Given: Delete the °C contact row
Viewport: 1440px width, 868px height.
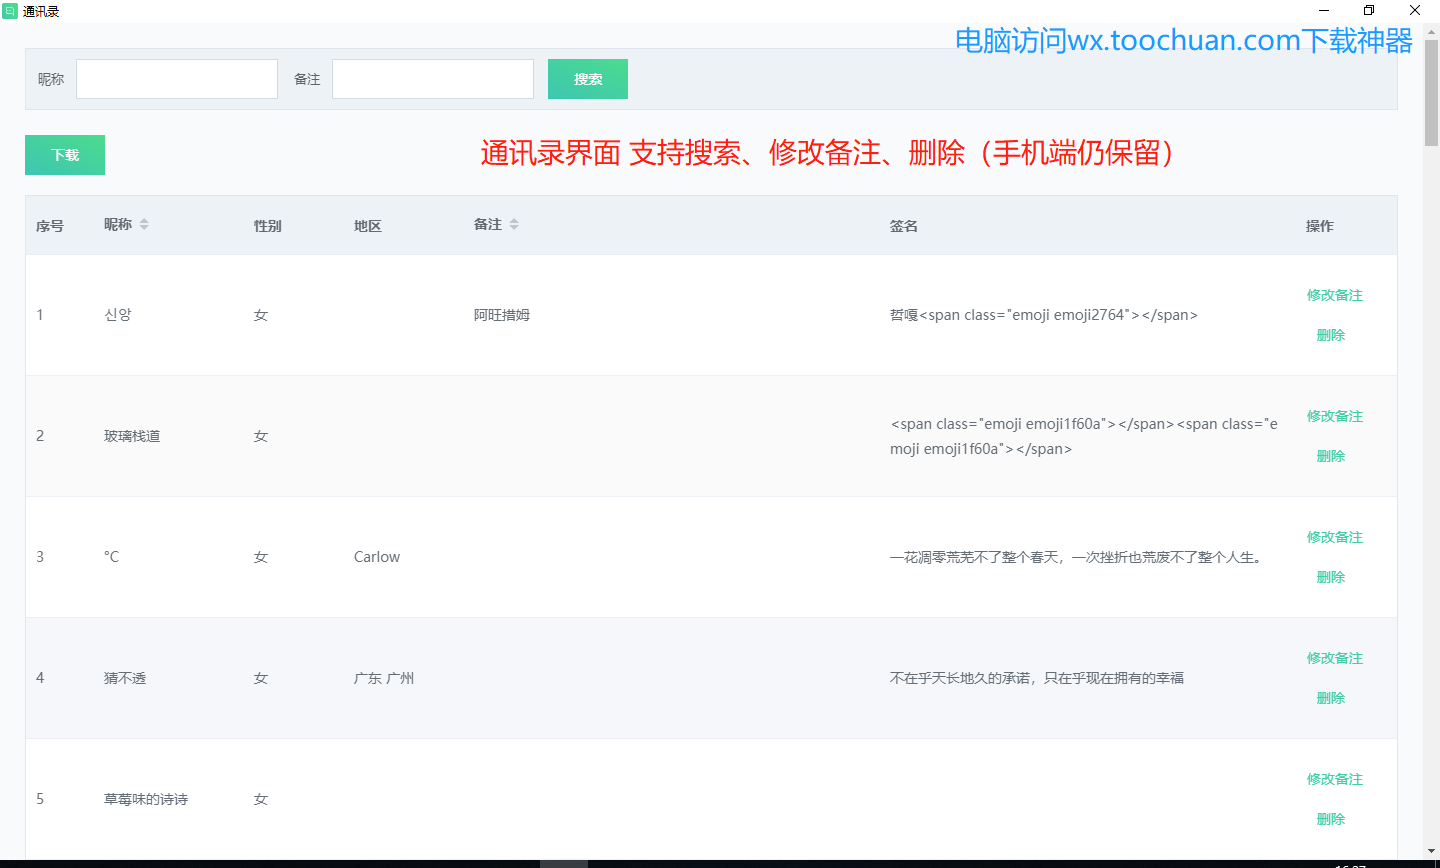Looking at the screenshot, I should coord(1331,577).
